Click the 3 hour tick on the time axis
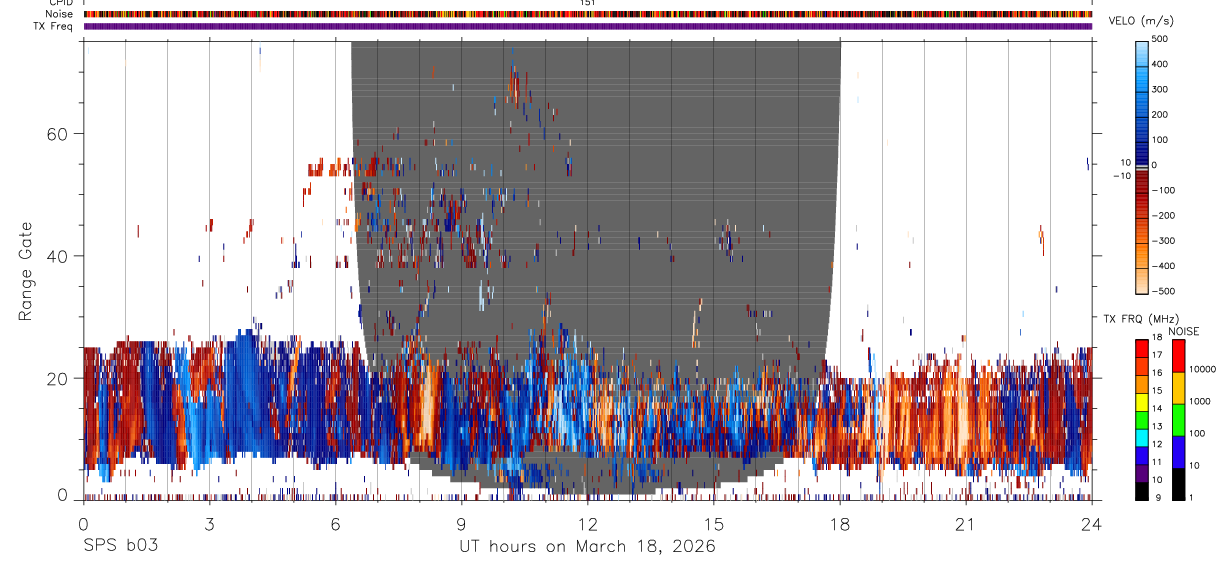Screen dimensions: 1228x567 (209, 523)
